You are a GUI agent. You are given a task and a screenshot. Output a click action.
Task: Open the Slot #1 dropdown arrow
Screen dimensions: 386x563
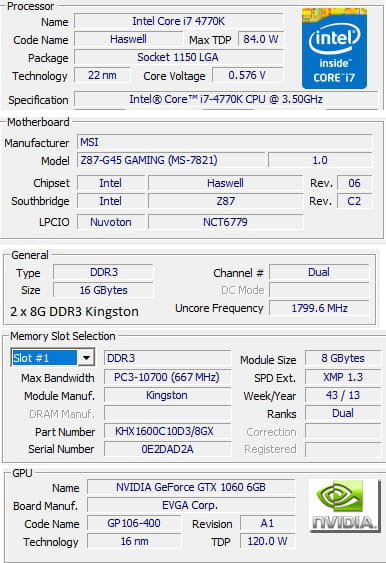pos(86,358)
